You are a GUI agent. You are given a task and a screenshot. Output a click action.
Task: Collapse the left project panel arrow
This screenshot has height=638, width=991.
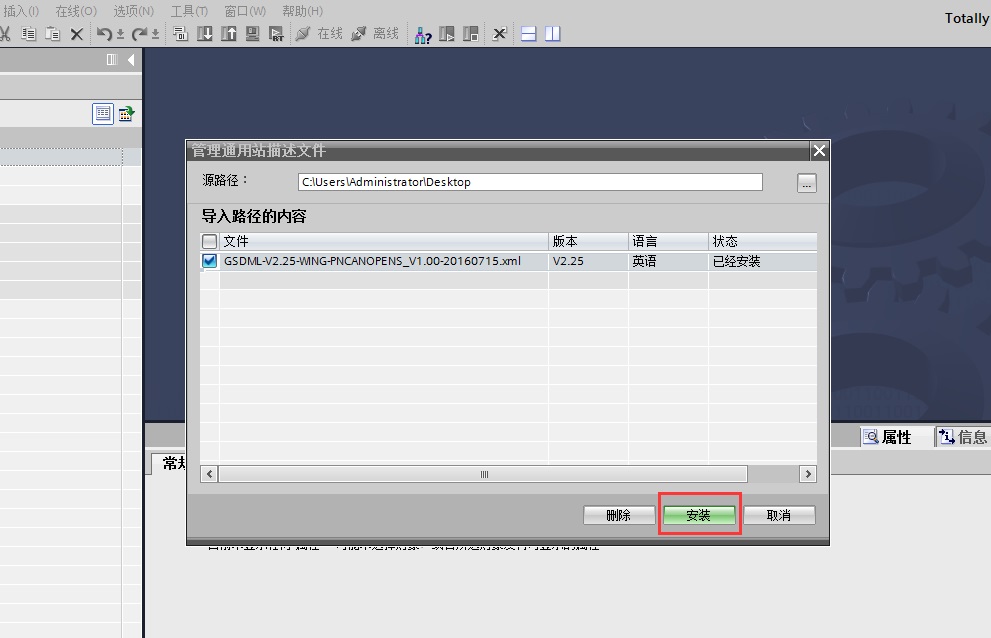point(131,59)
